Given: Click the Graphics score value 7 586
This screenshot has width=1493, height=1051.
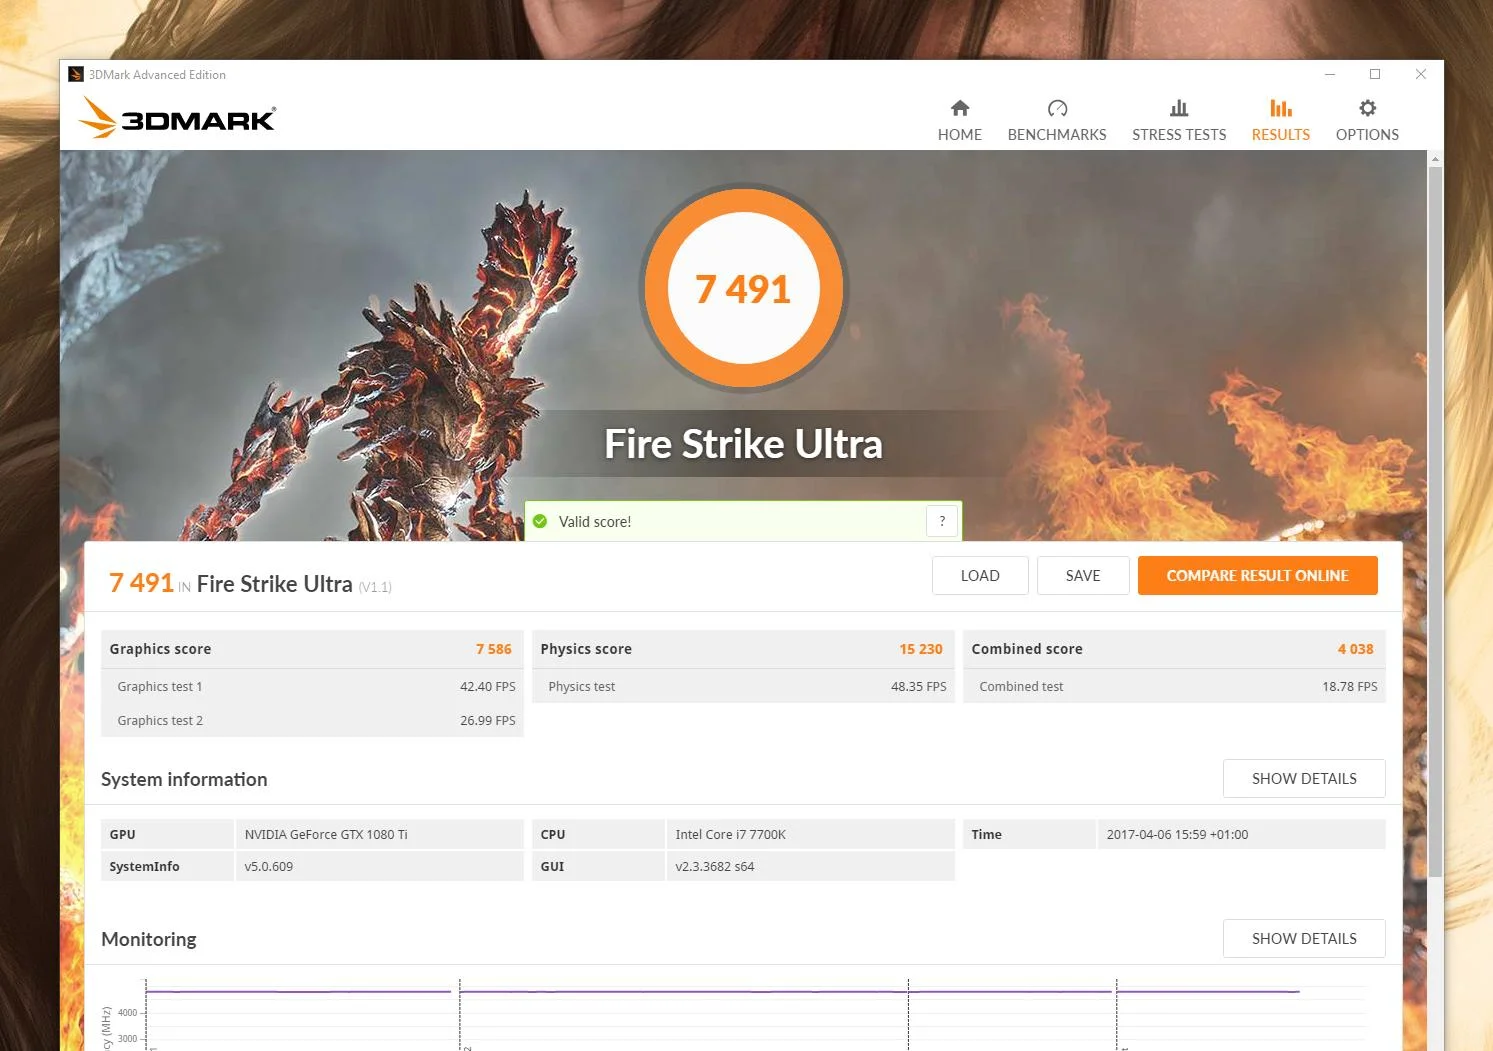Looking at the screenshot, I should tap(494, 649).
